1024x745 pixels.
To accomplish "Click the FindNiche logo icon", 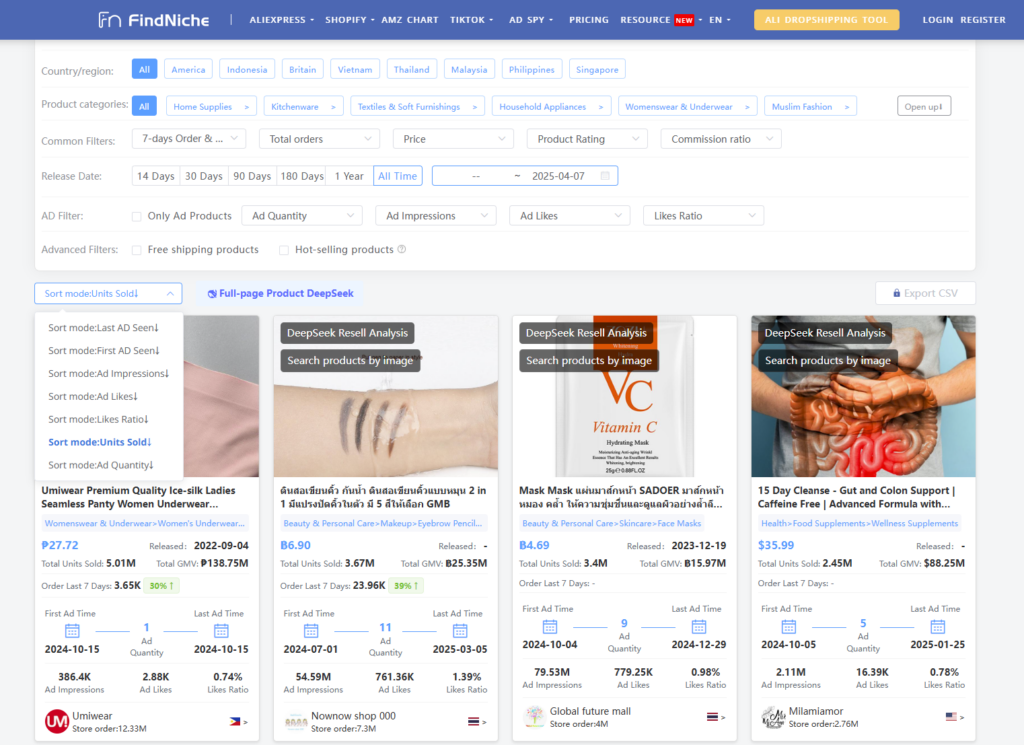I will pos(110,20).
